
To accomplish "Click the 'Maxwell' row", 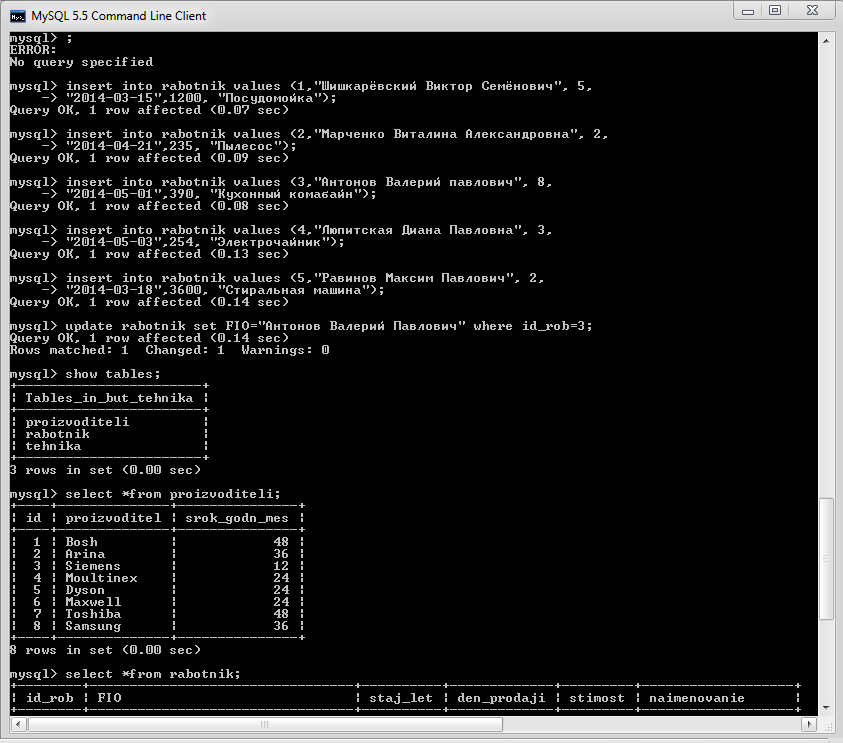I will coord(158,602).
